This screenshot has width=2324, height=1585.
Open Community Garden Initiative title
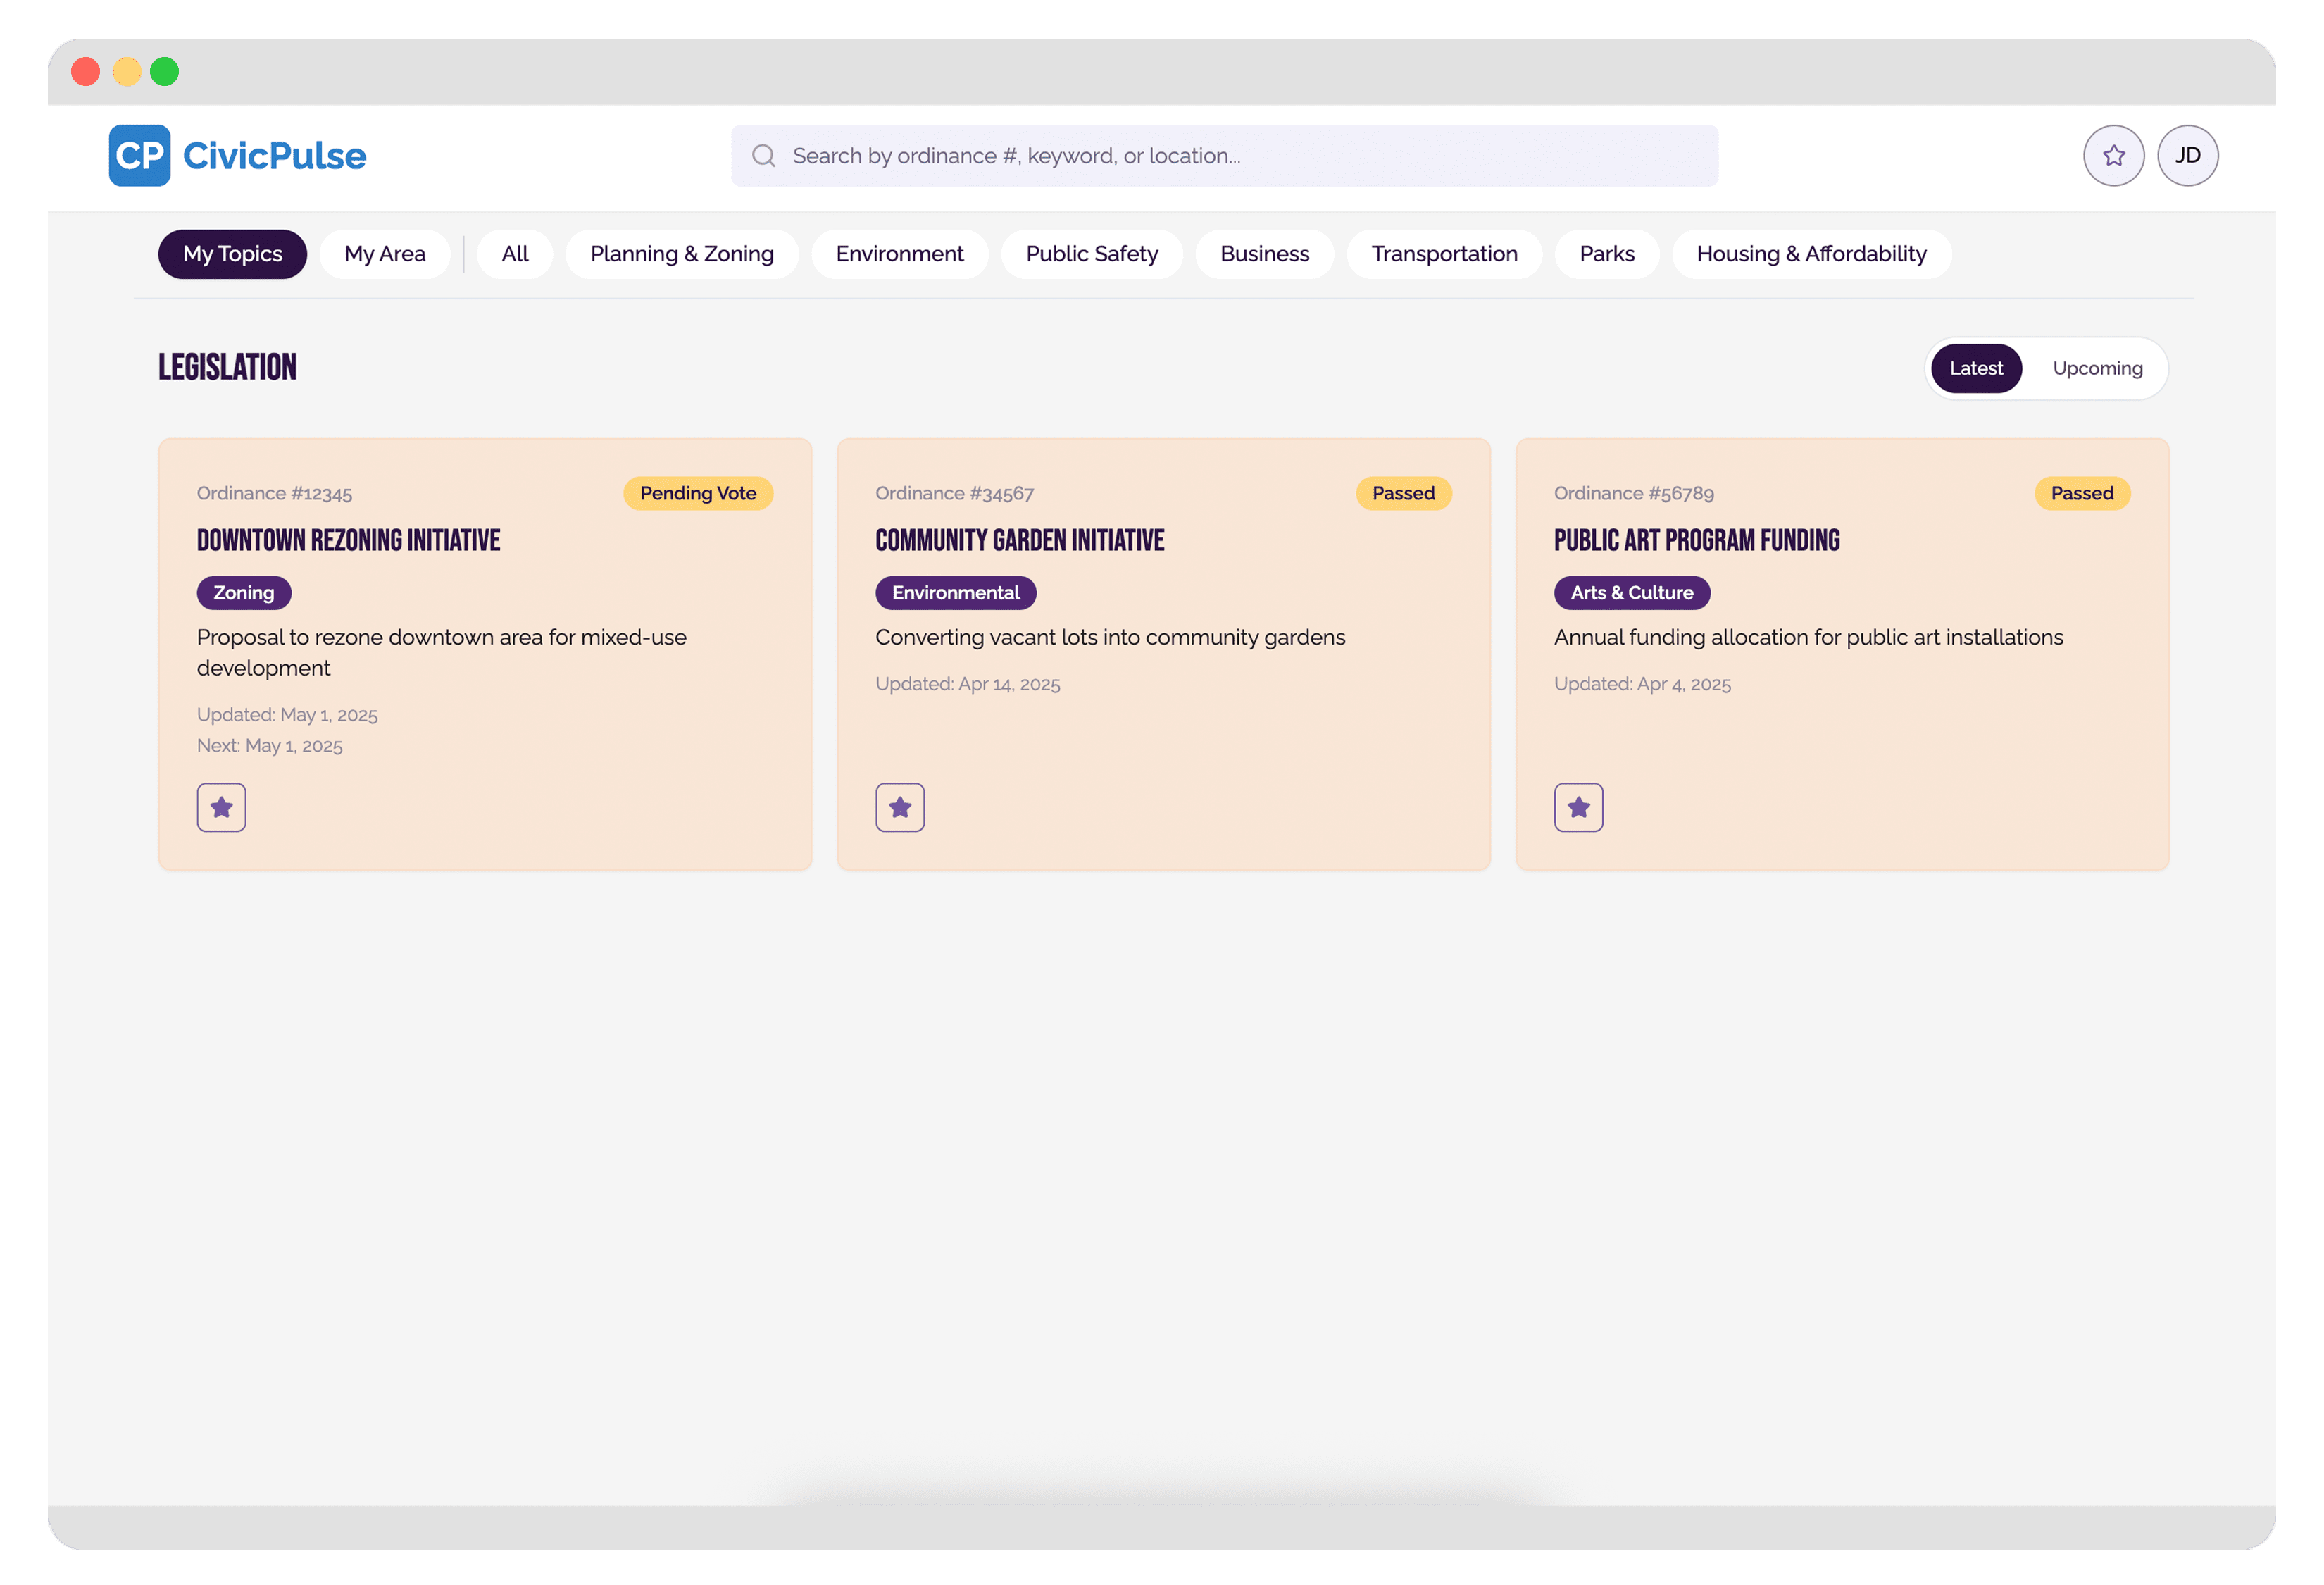[x=1019, y=540]
